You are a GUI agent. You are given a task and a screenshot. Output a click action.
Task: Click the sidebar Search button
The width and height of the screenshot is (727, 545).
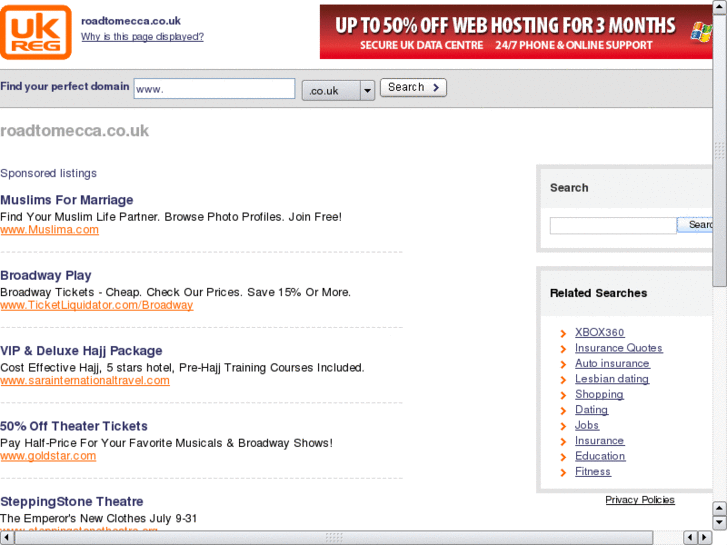[695, 225]
